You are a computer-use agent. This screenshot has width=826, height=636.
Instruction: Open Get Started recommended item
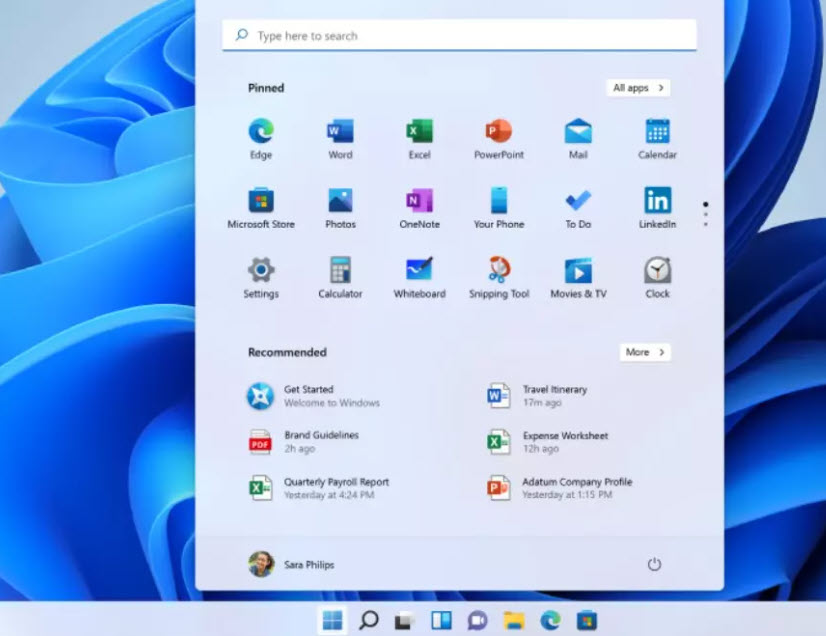313,396
